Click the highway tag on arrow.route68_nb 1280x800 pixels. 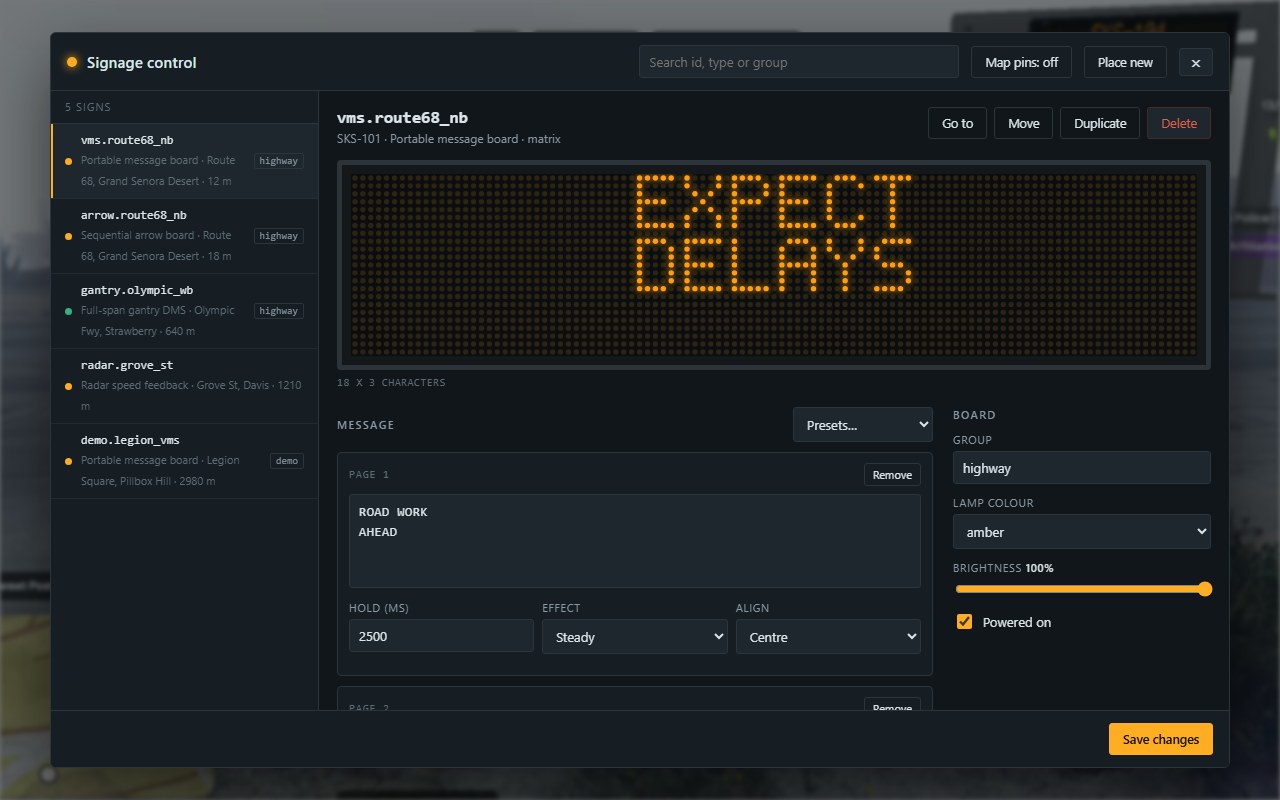pos(278,236)
